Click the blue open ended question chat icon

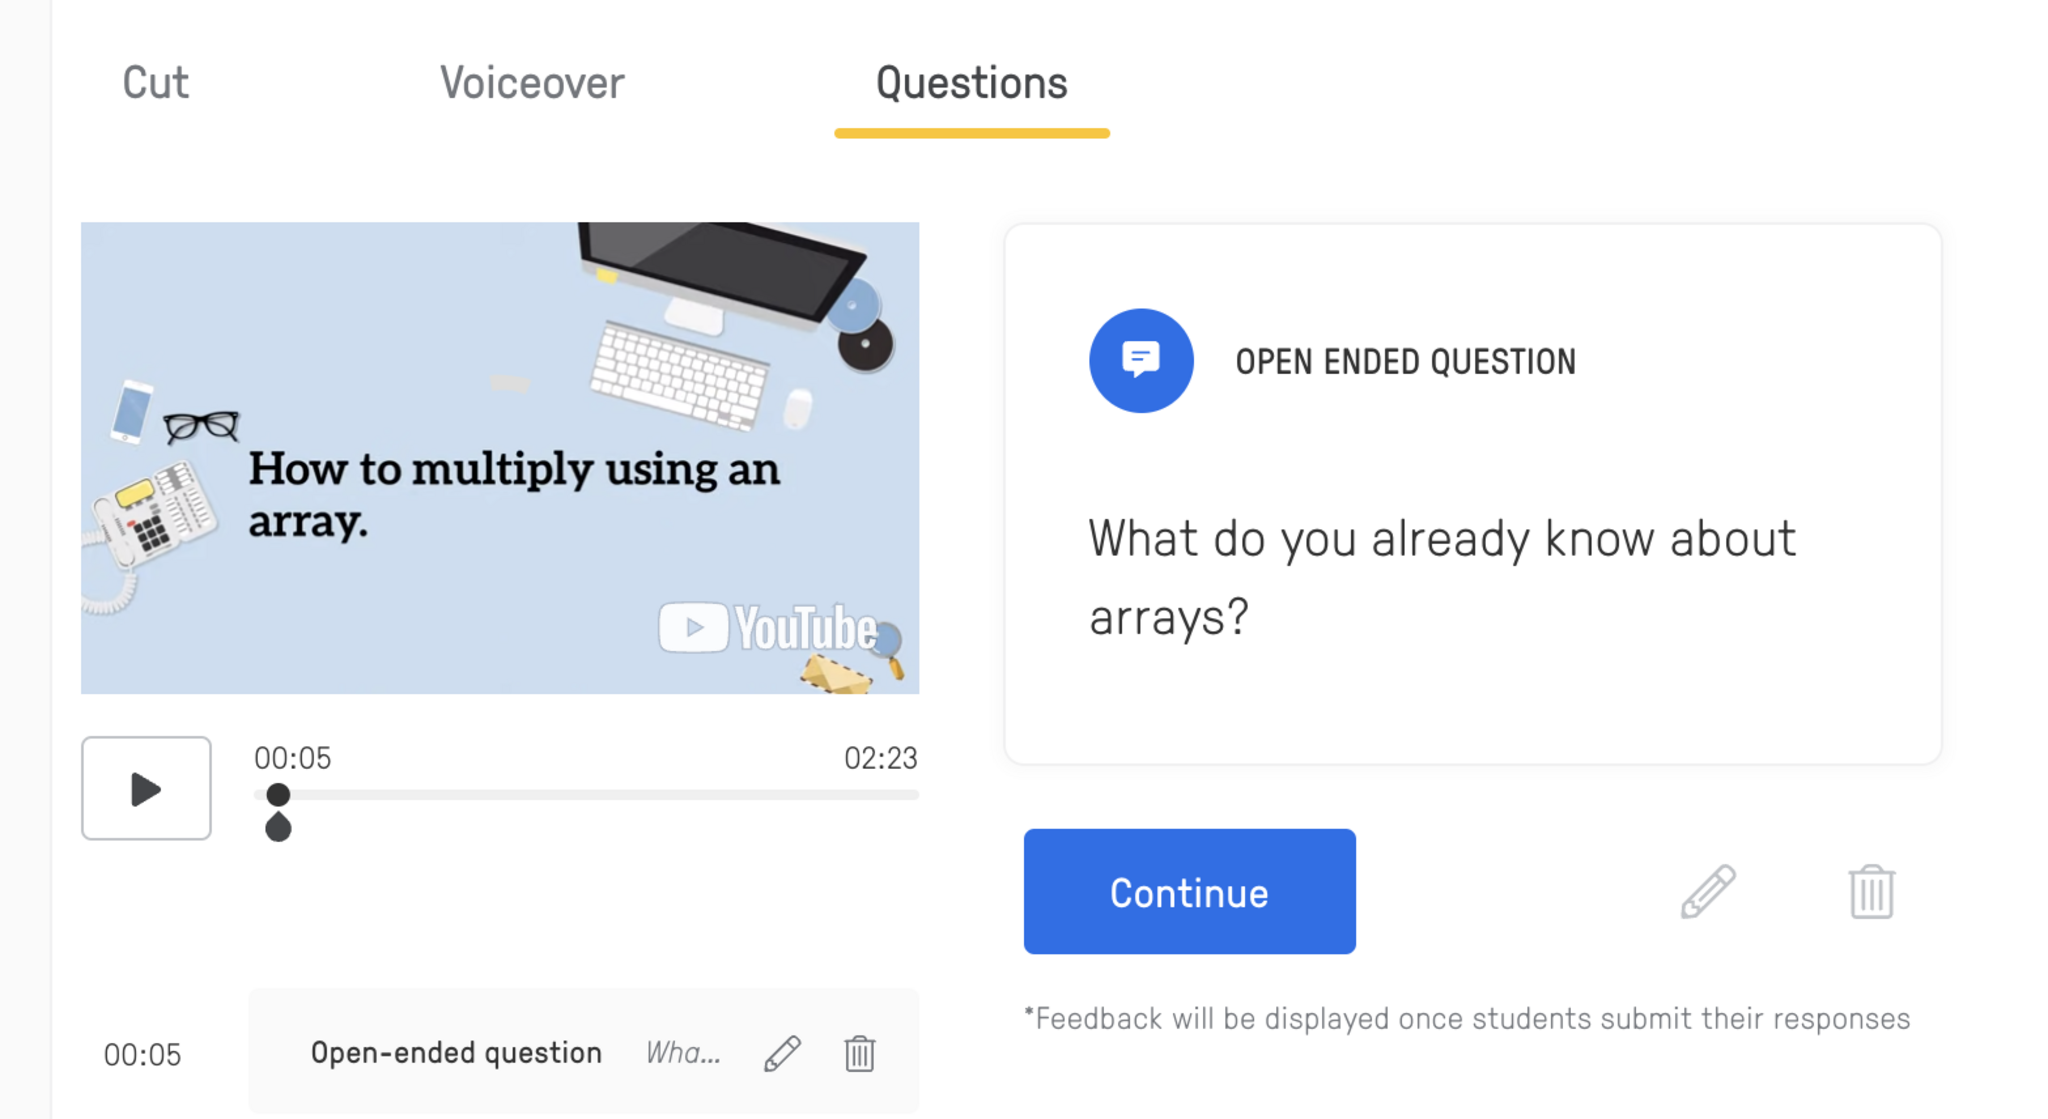pos(1141,361)
